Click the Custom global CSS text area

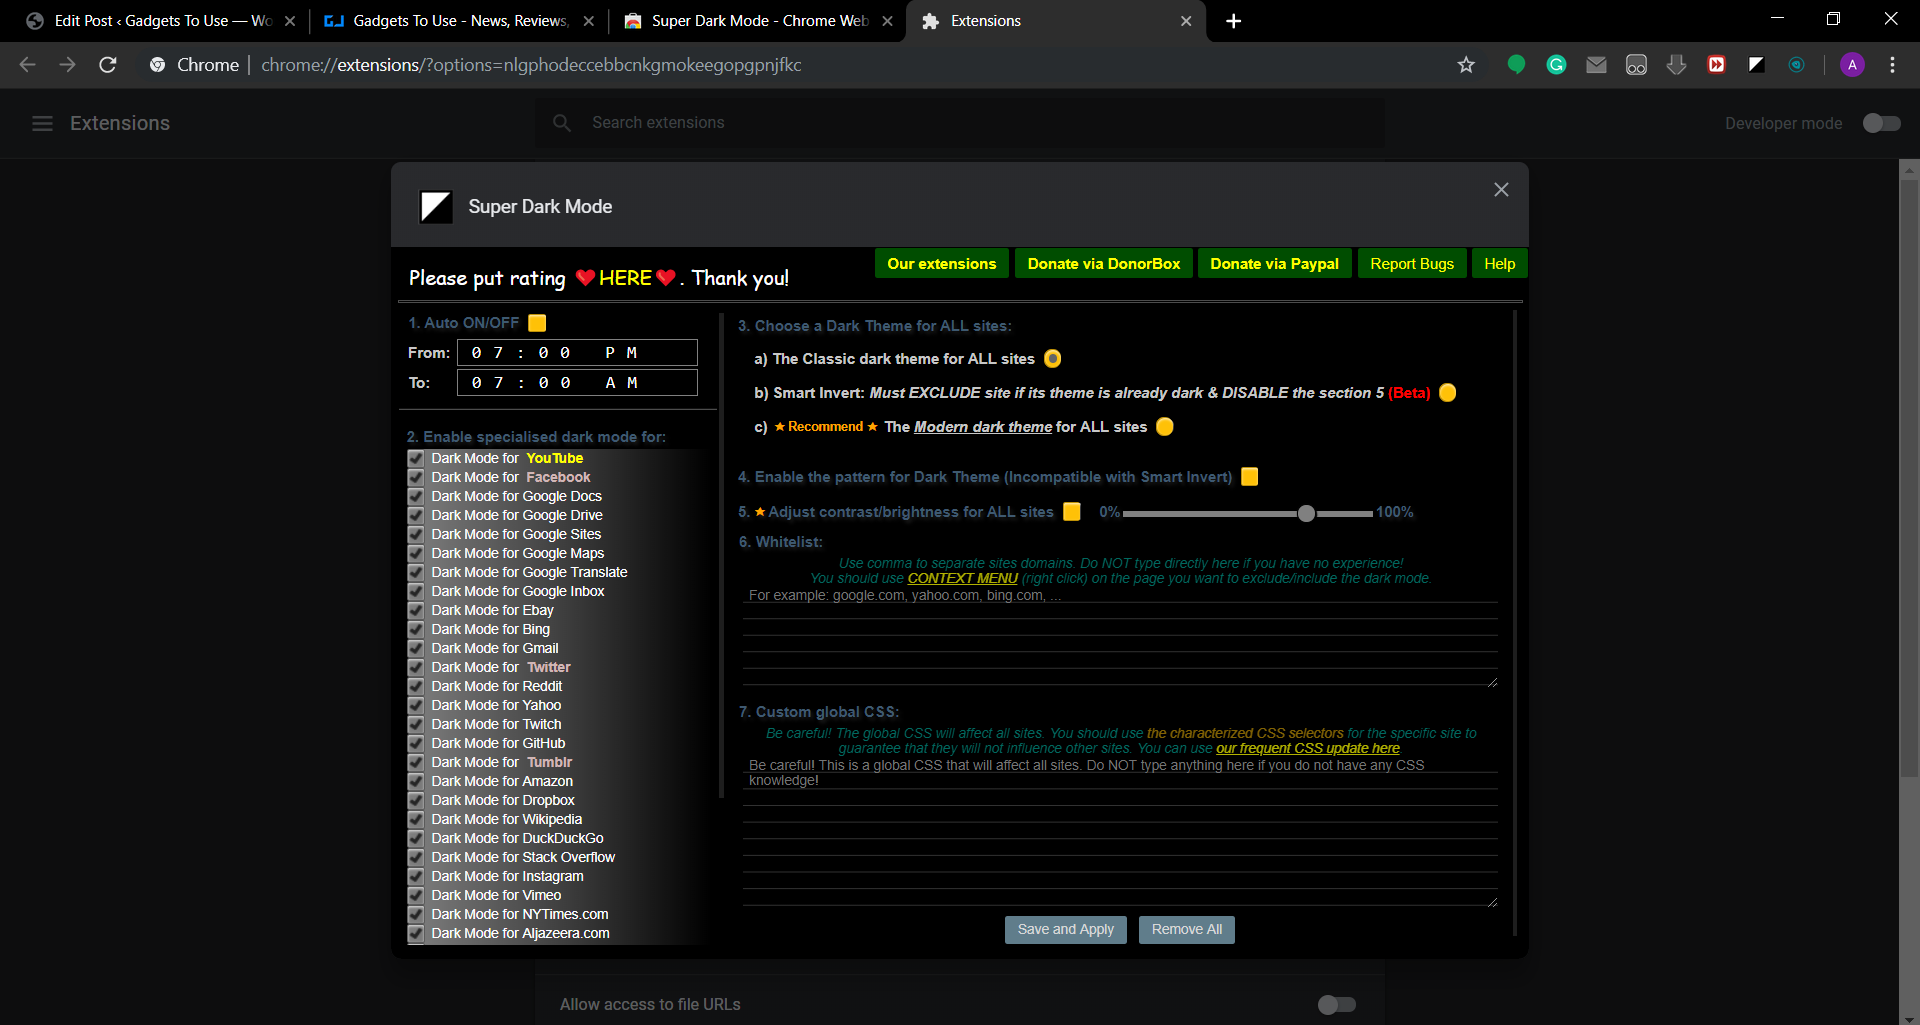click(1120, 832)
